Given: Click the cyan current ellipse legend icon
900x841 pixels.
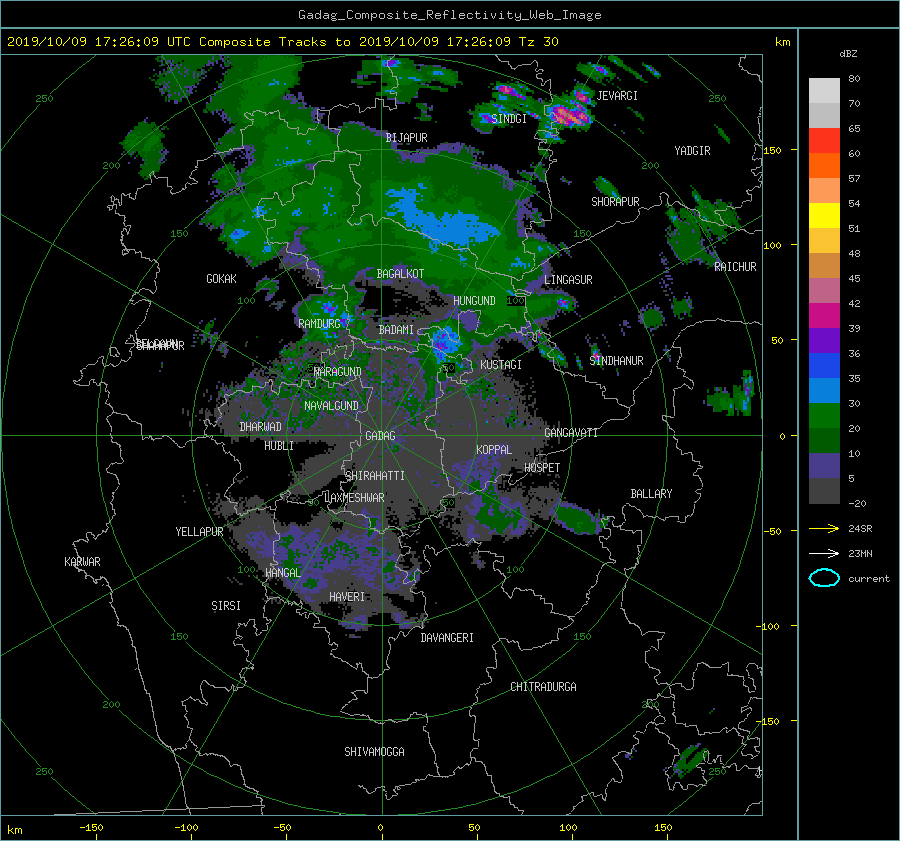Looking at the screenshot, I should tap(824, 578).
